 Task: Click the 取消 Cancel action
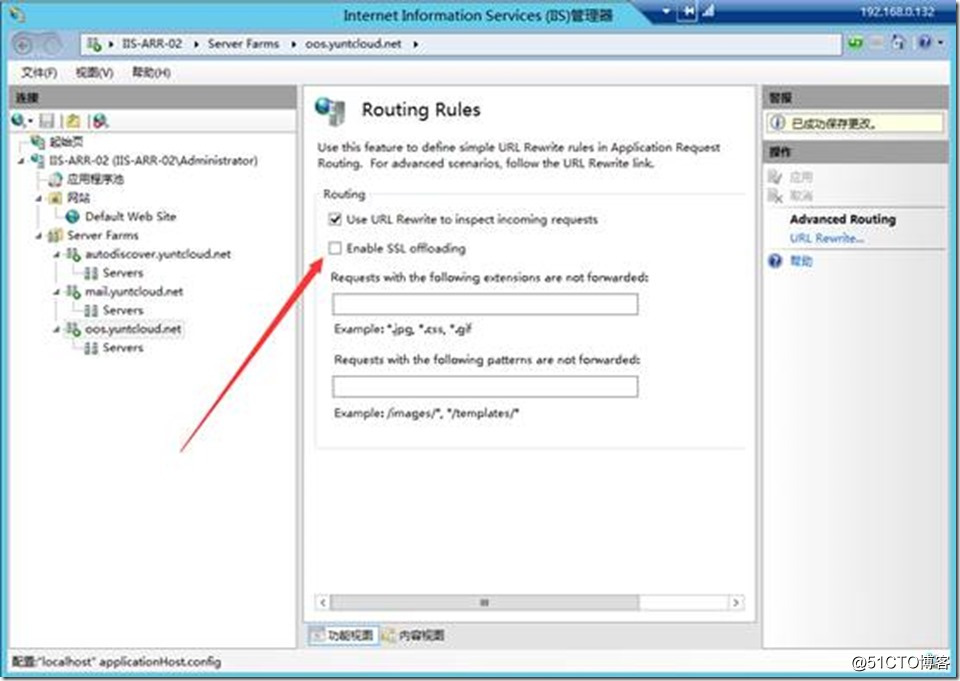pos(801,195)
